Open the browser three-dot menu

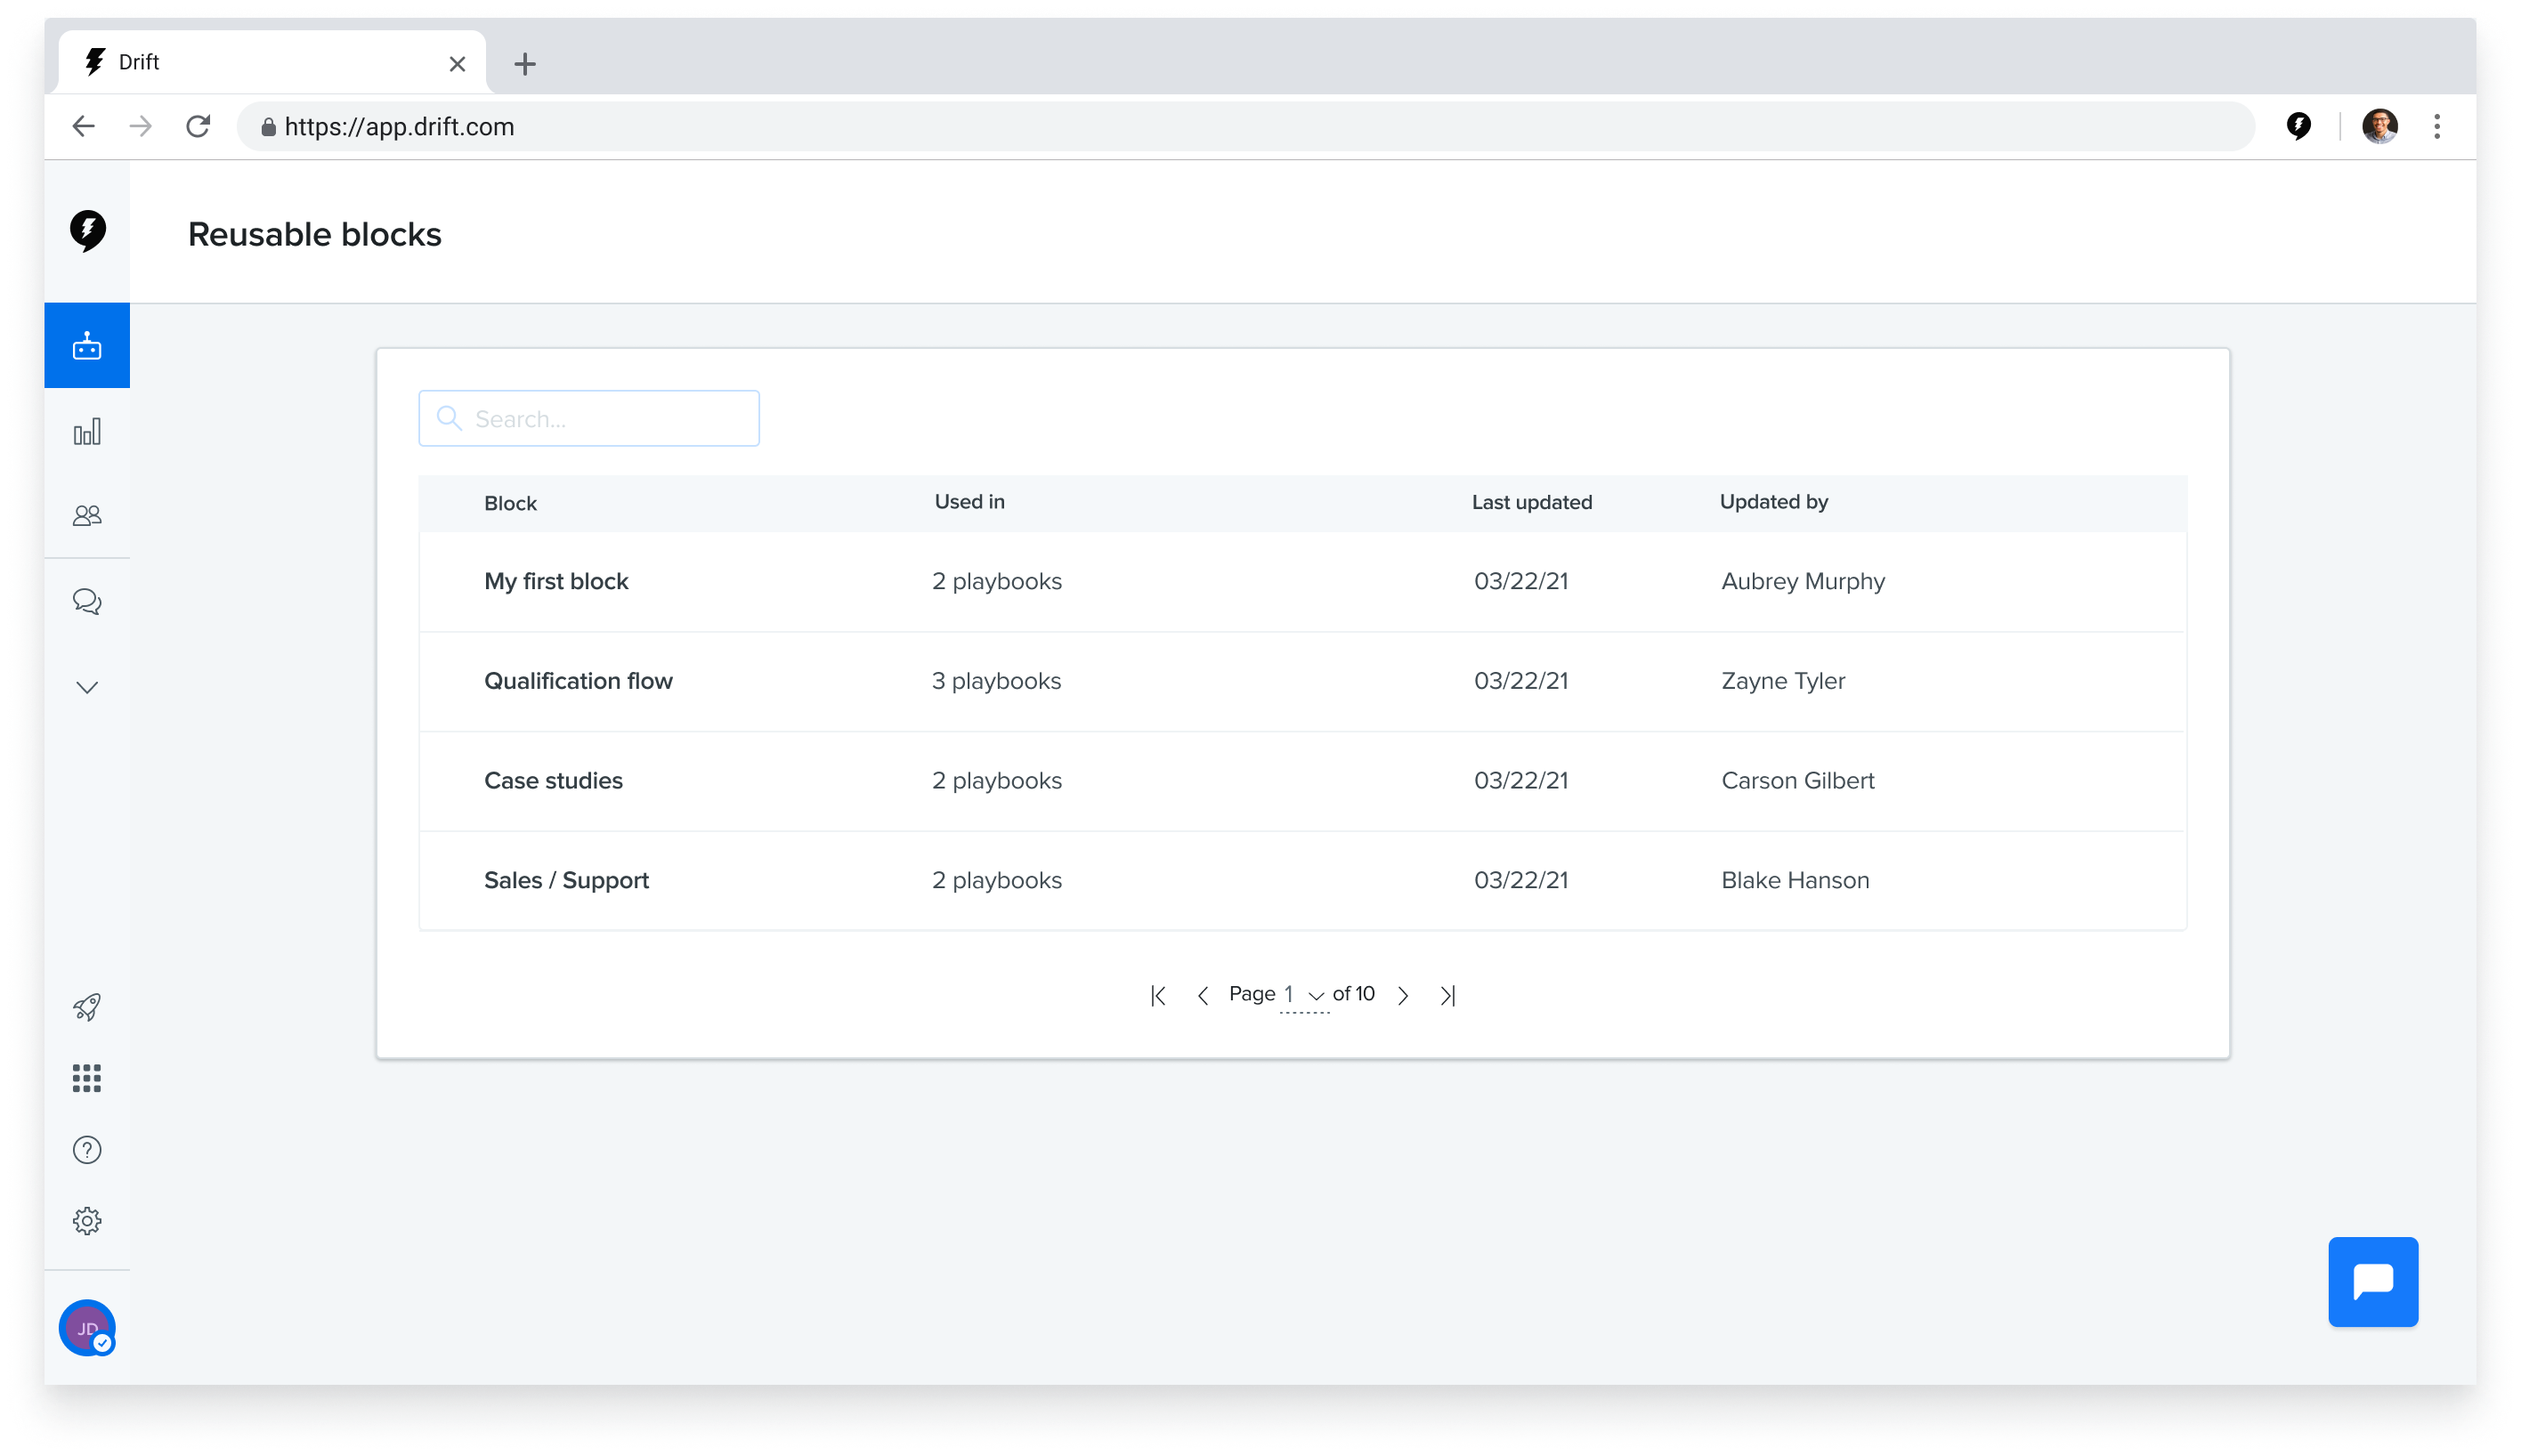point(2436,126)
